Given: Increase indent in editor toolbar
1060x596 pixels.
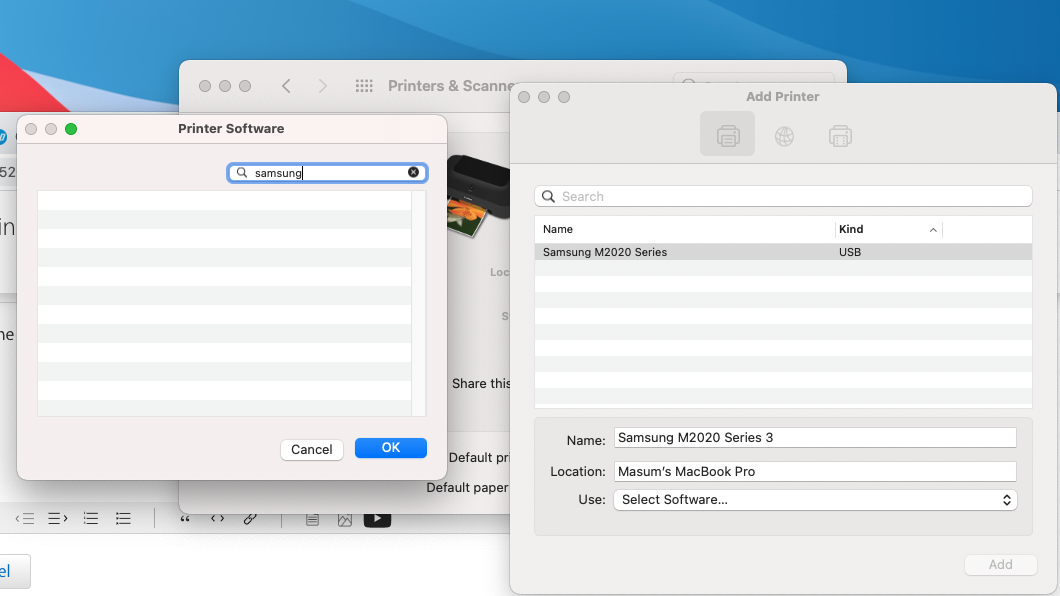Looking at the screenshot, I should point(58,518).
